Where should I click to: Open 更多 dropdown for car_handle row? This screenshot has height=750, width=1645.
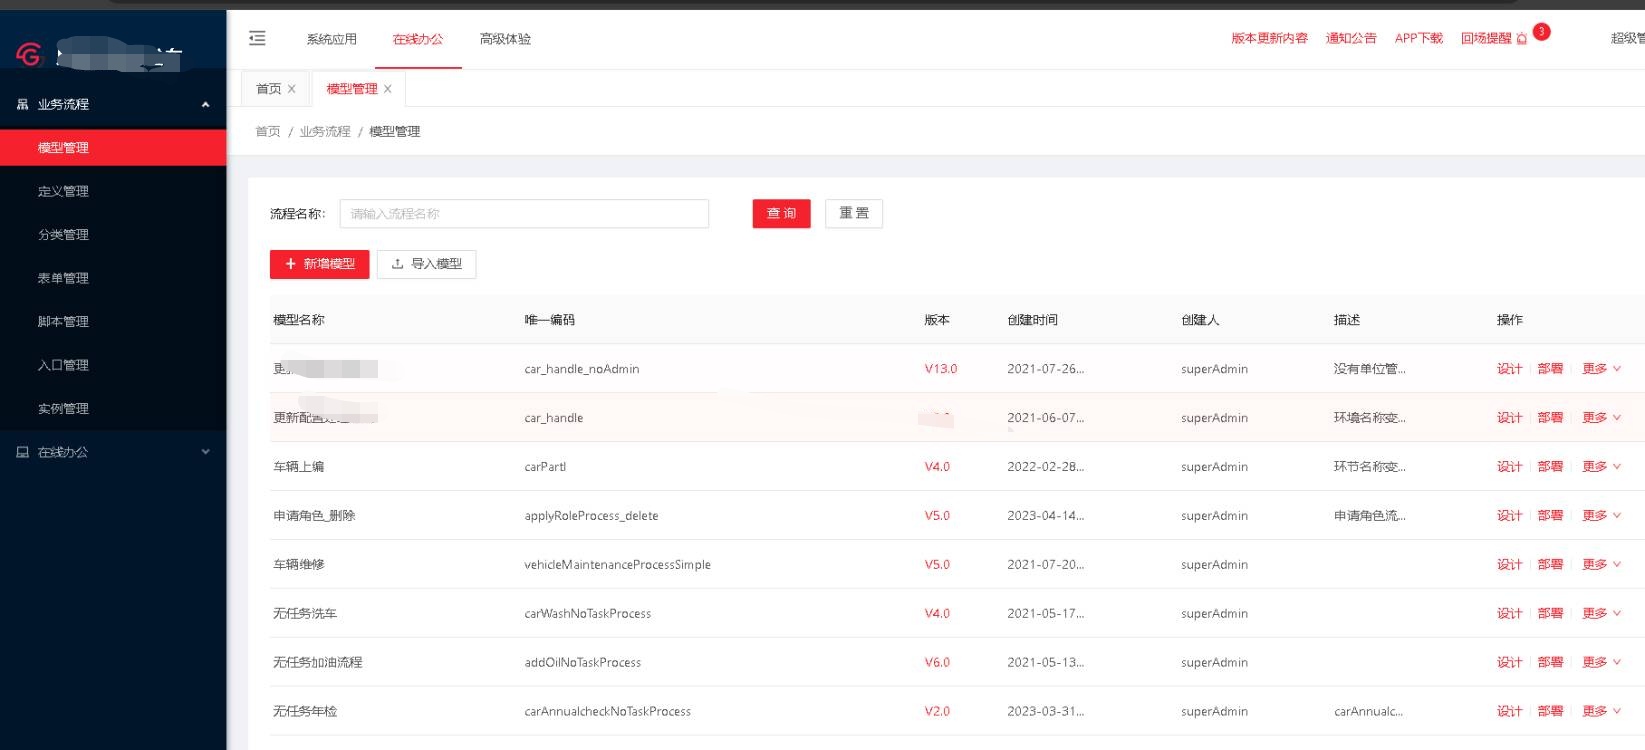(x=1601, y=418)
